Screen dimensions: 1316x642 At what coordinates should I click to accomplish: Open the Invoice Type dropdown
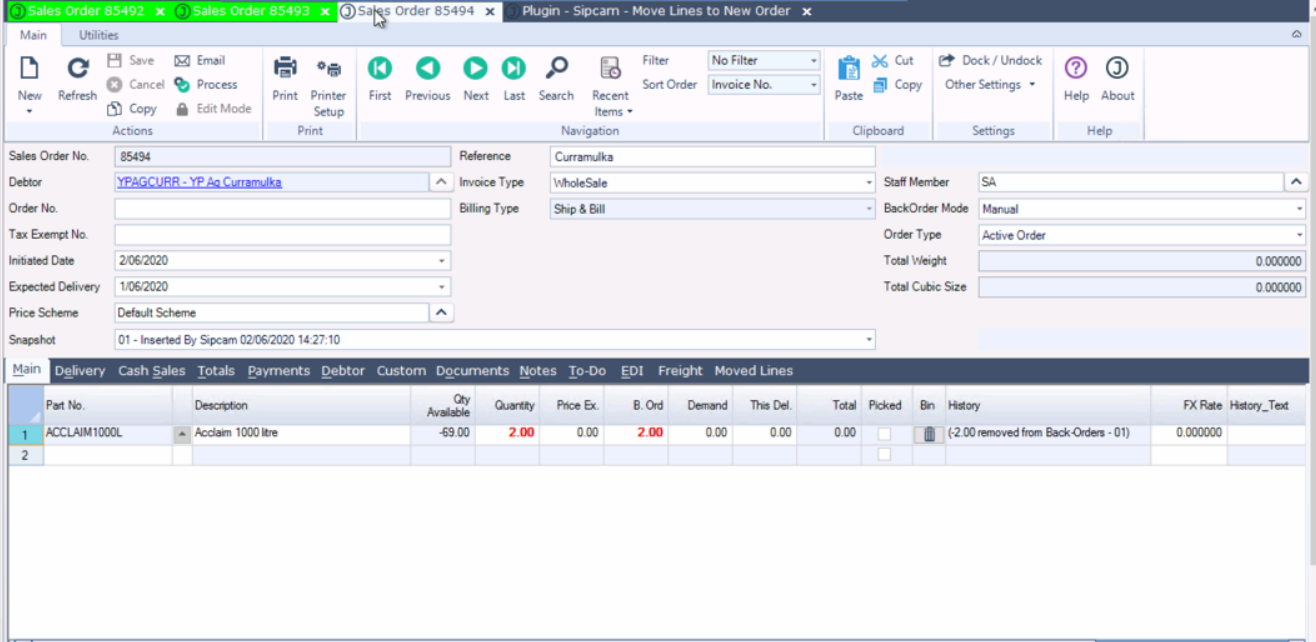(x=868, y=184)
